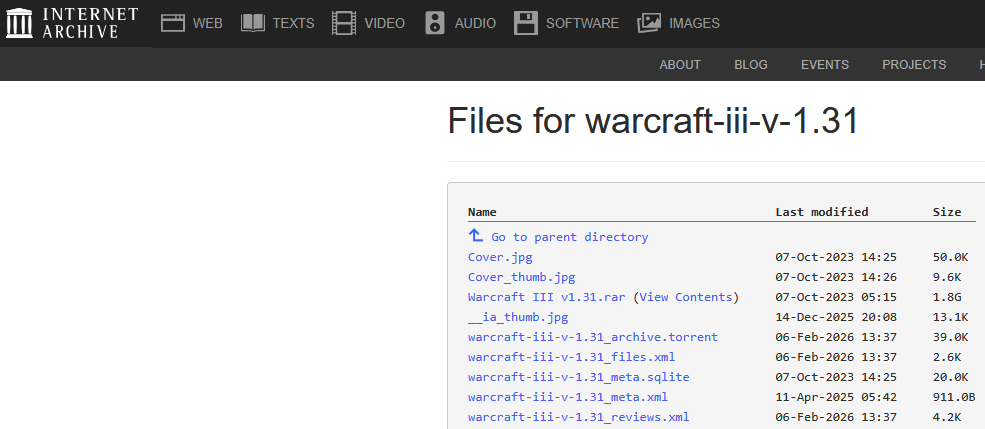Click the 9.6K size value
The image size is (985, 429).
point(947,277)
